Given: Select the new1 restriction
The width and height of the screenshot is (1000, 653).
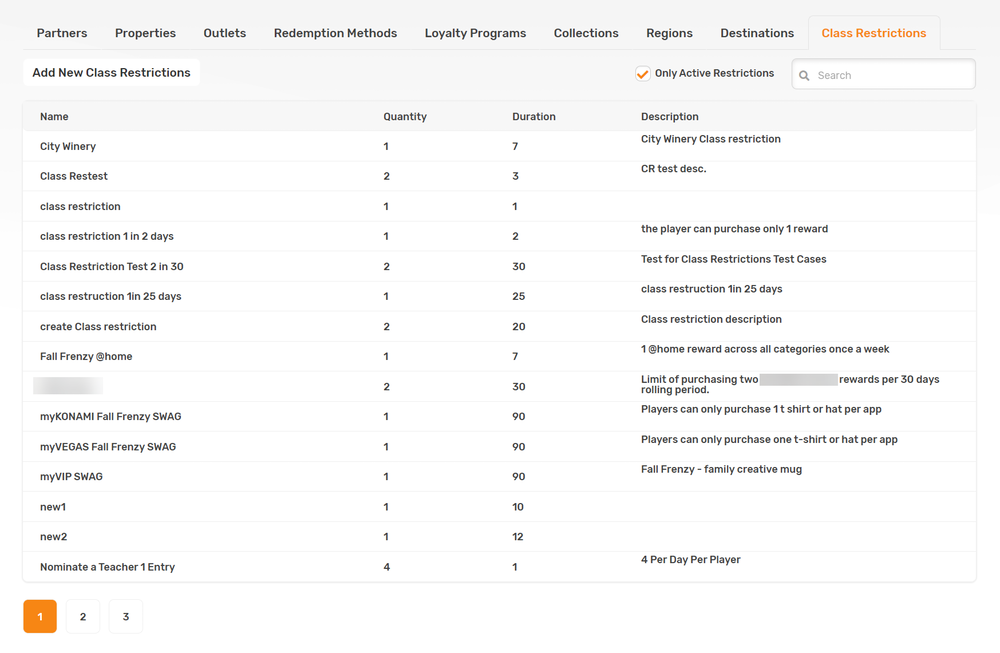Looking at the screenshot, I should point(499,507).
